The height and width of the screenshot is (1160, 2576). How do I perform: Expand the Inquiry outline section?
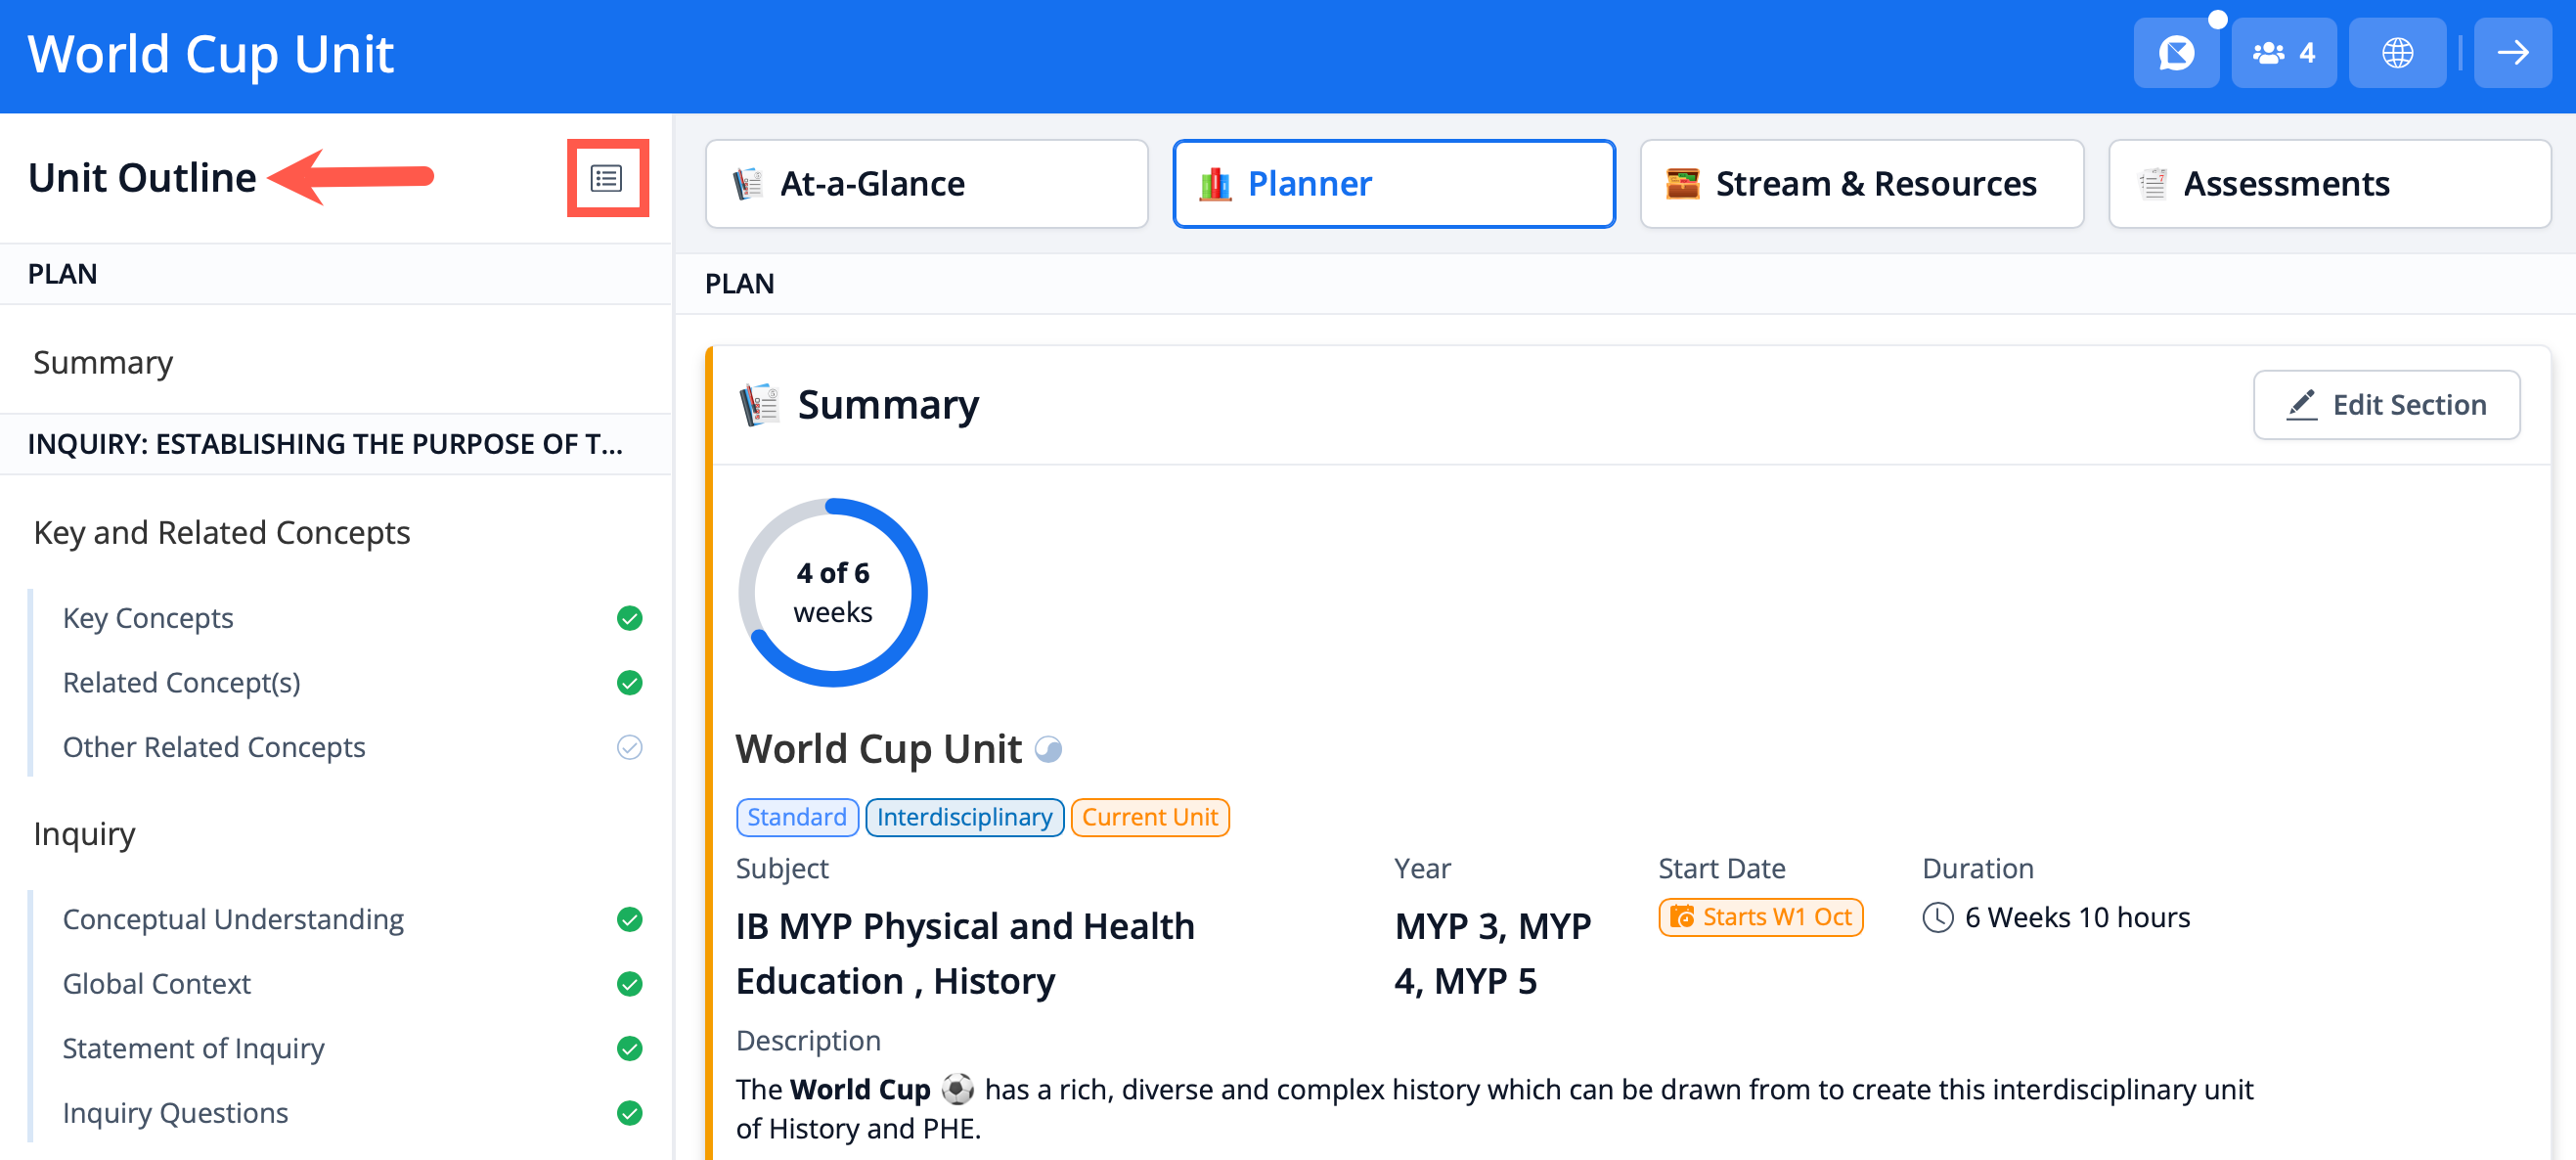(x=84, y=833)
